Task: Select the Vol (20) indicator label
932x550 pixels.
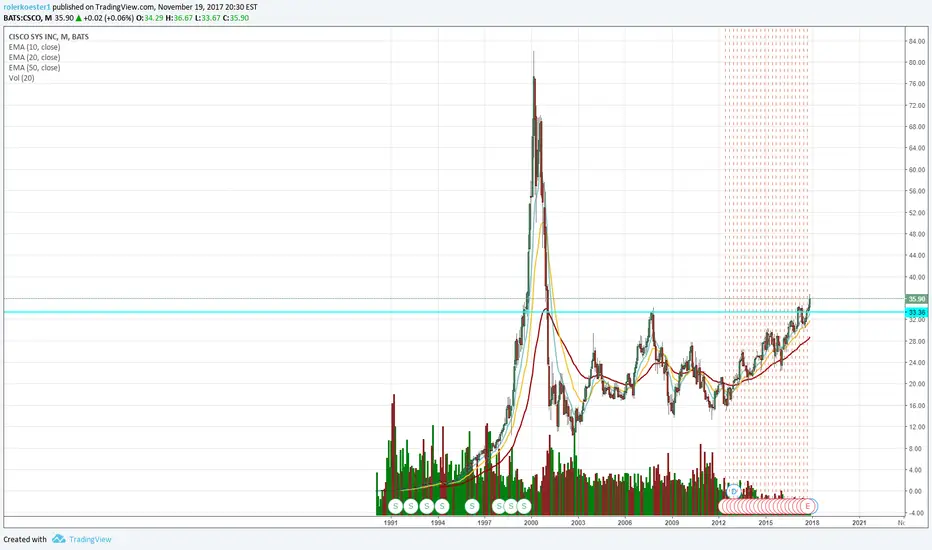Action: pos(21,78)
